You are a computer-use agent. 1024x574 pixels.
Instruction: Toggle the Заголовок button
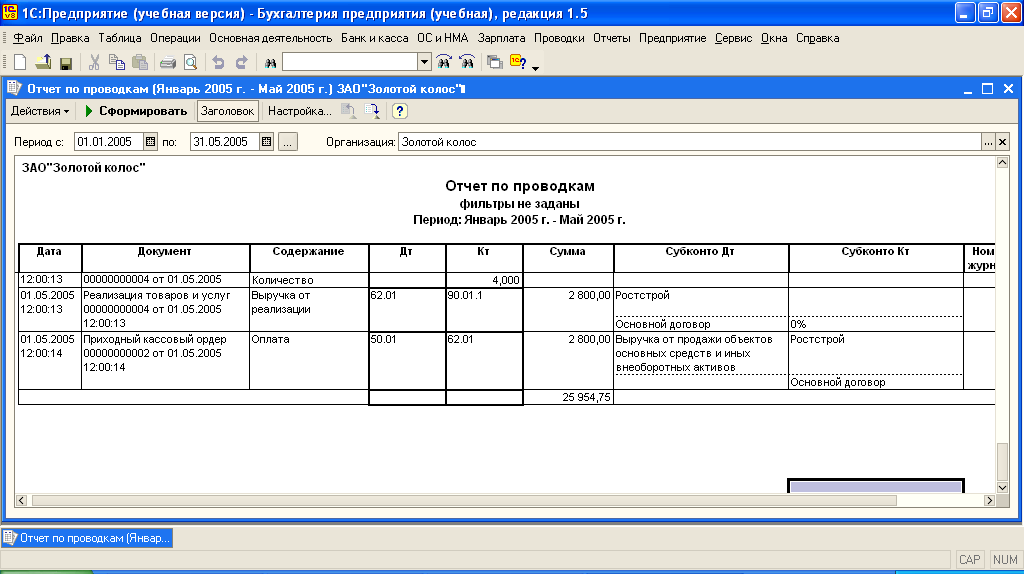click(227, 111)
